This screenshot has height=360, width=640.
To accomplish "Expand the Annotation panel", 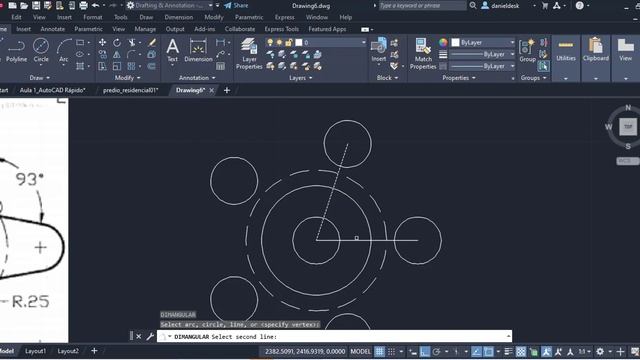I will click(x=197, y=78).
